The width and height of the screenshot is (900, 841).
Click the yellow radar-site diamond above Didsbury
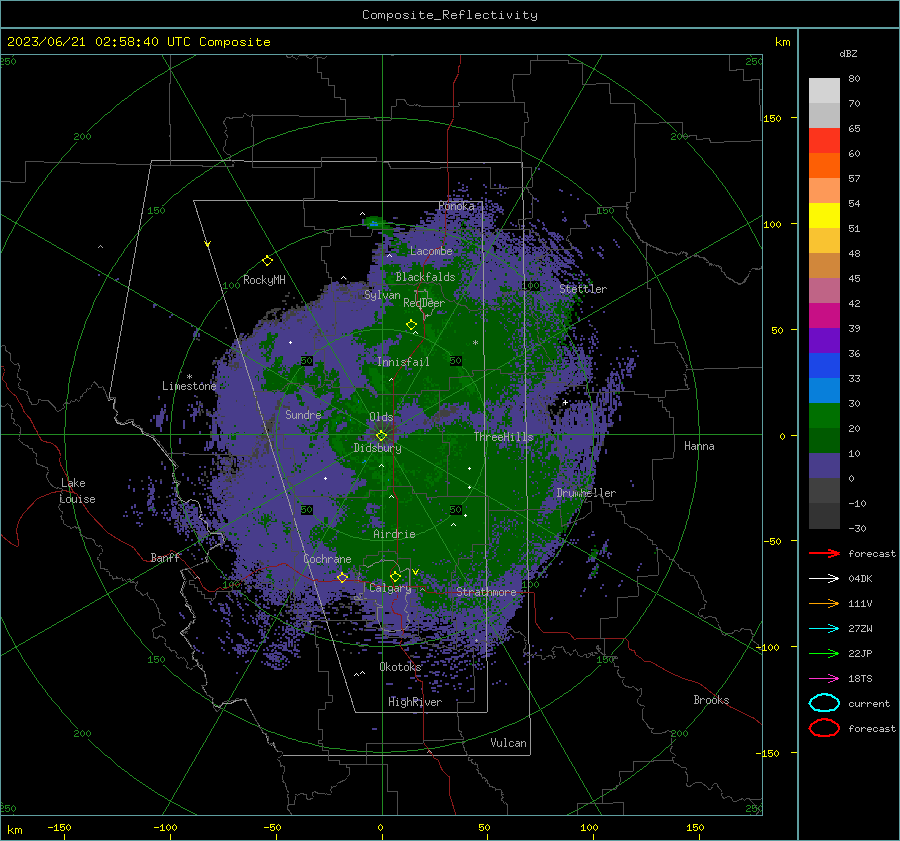click(x=381, y=436)
